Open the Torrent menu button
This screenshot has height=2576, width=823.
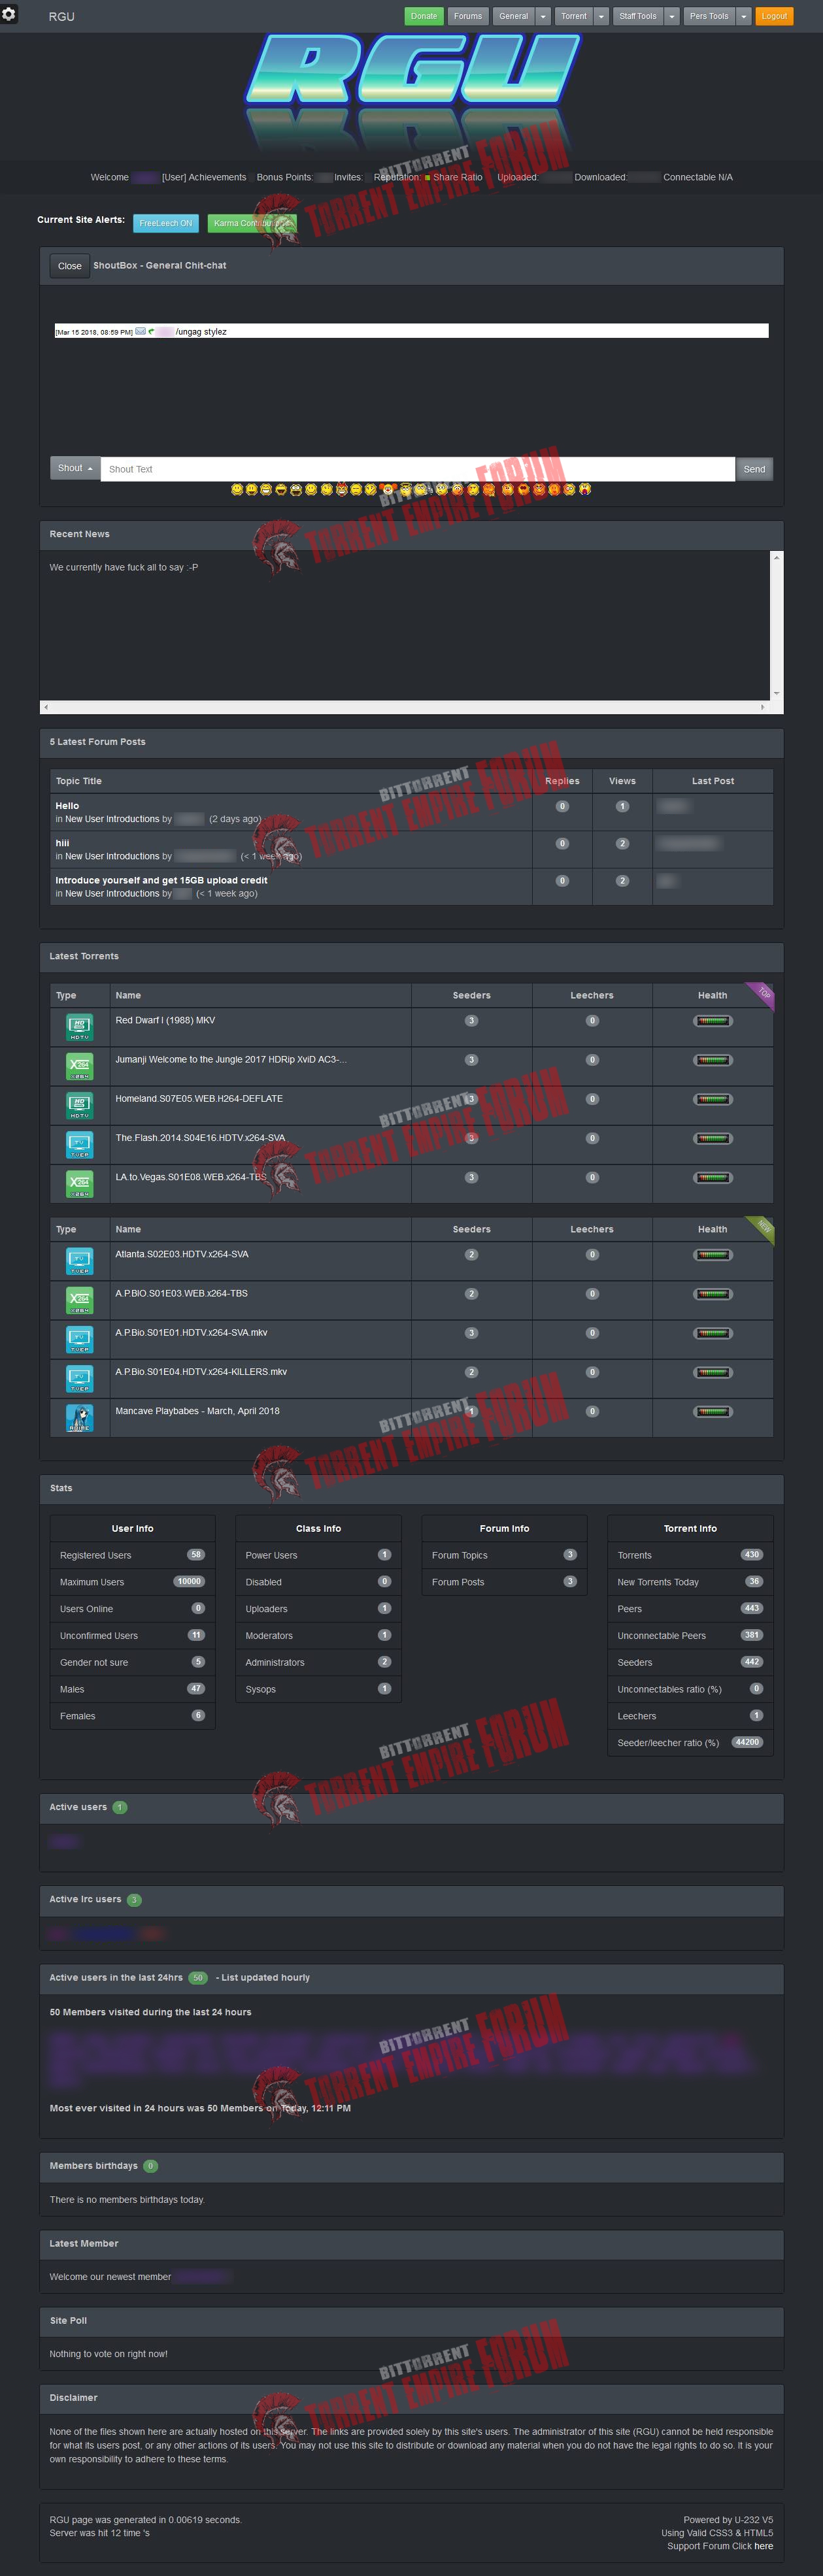574,16
